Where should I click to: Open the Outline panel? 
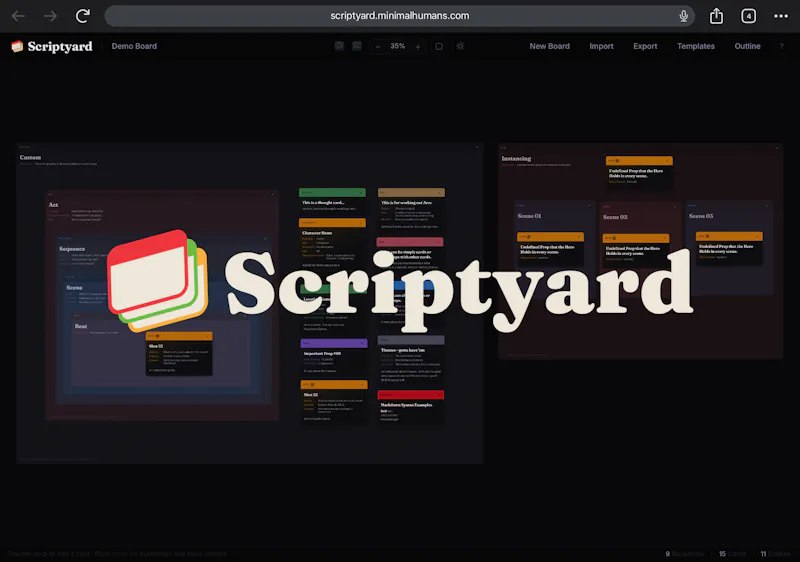[747, 46]
